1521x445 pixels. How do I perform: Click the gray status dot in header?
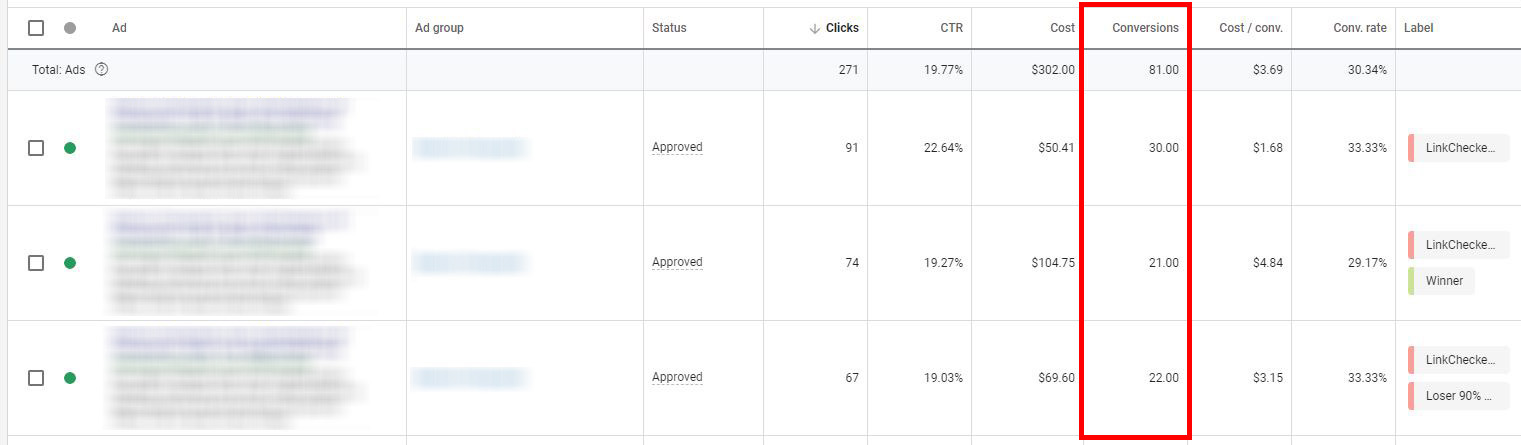point(70,28)
